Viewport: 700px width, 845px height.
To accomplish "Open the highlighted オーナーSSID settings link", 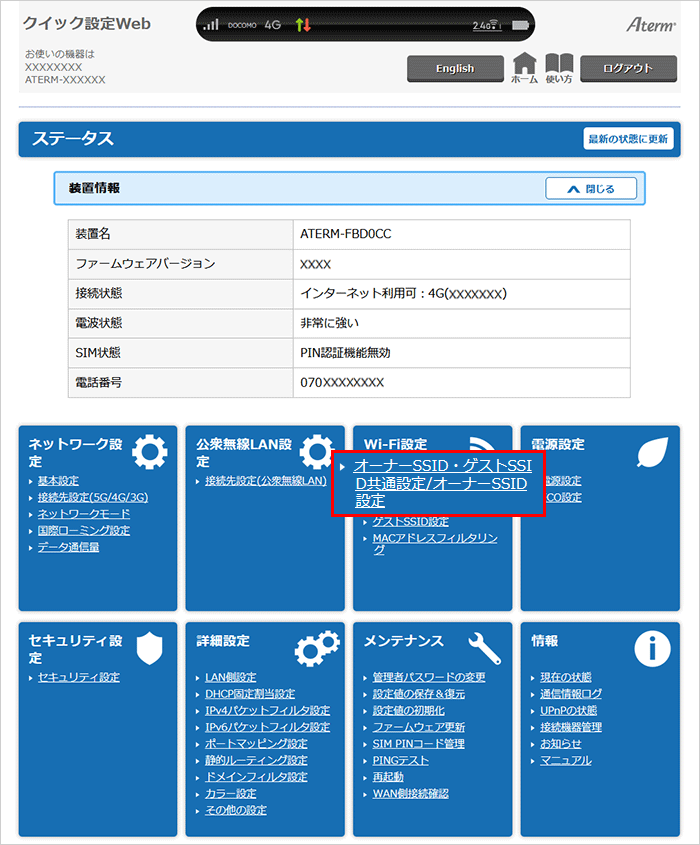I will point(440,484).
